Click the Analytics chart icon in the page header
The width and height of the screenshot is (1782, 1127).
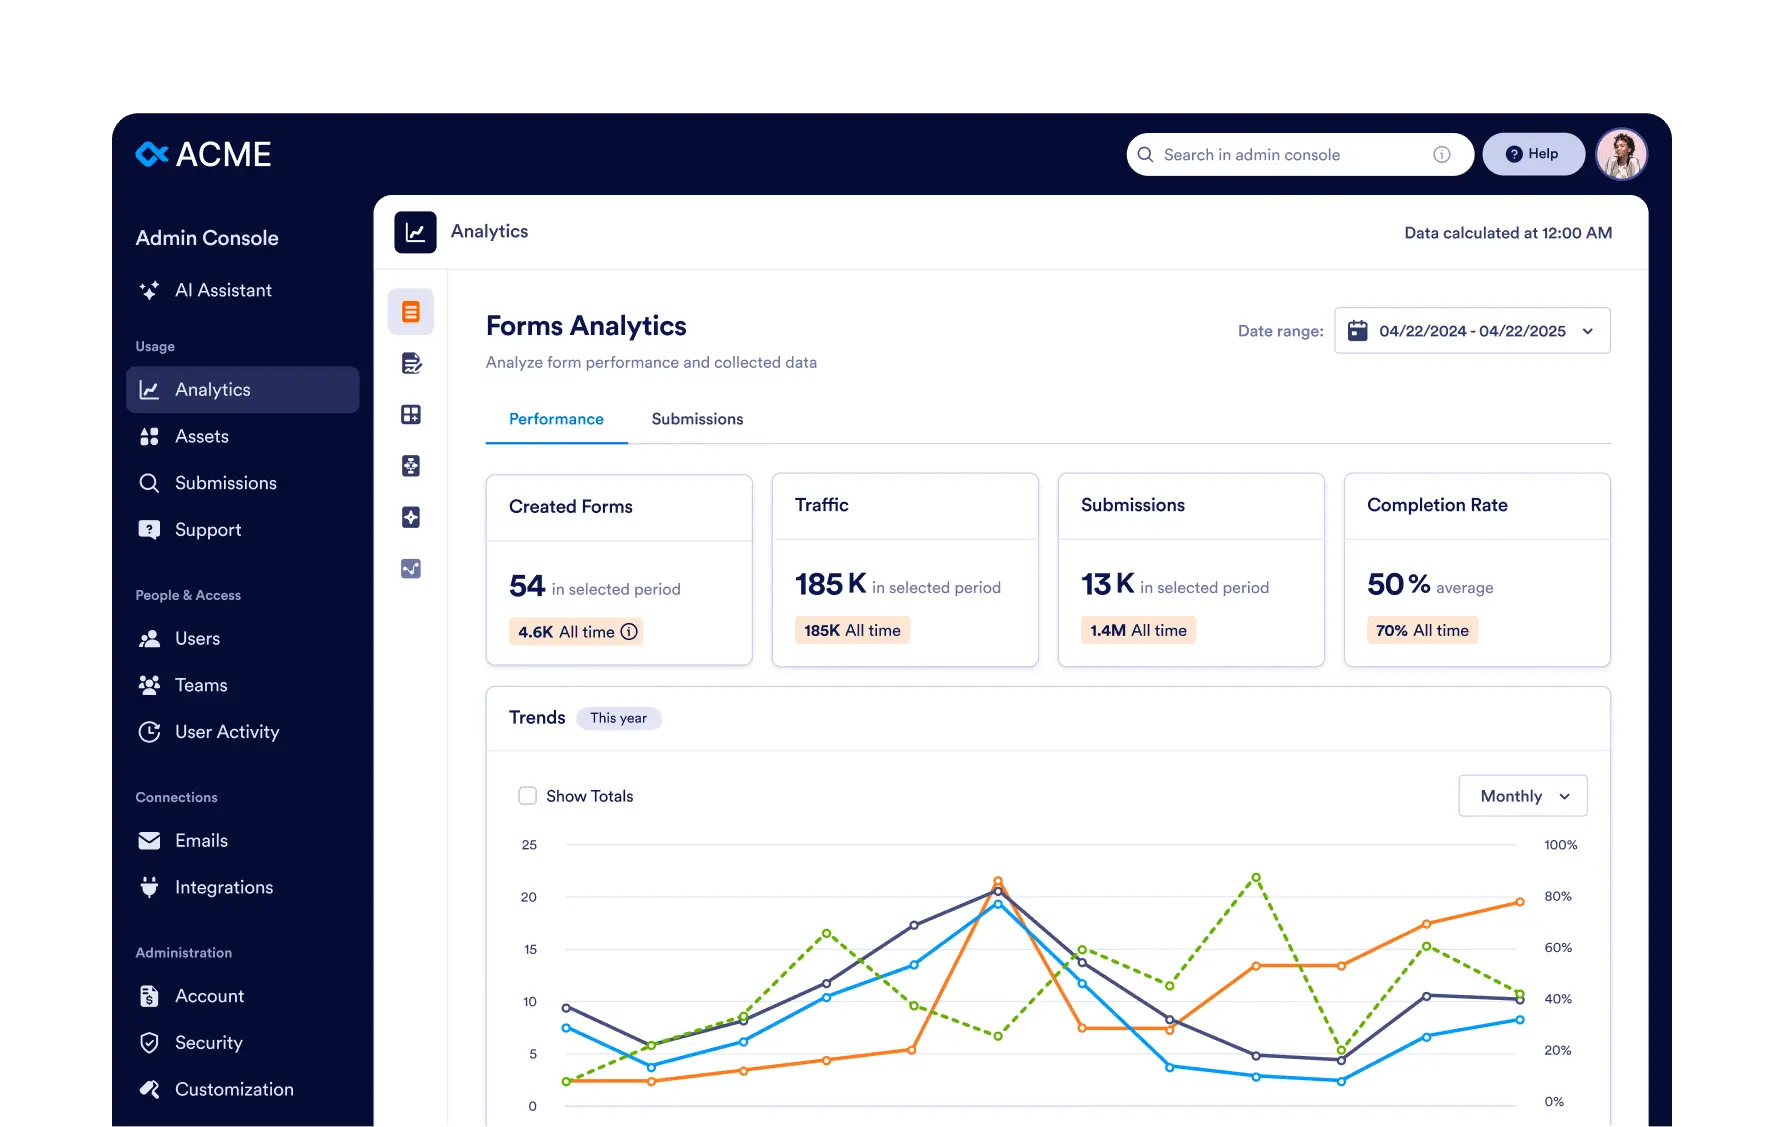pyautogui.click(x=415, y=231)
